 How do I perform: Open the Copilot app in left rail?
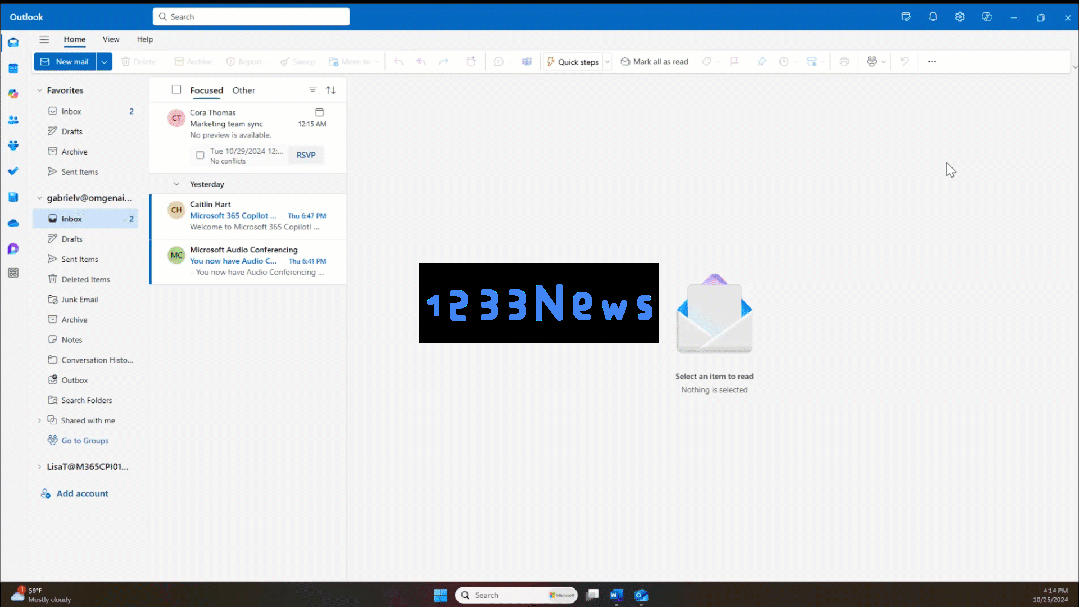click(13, 94)
